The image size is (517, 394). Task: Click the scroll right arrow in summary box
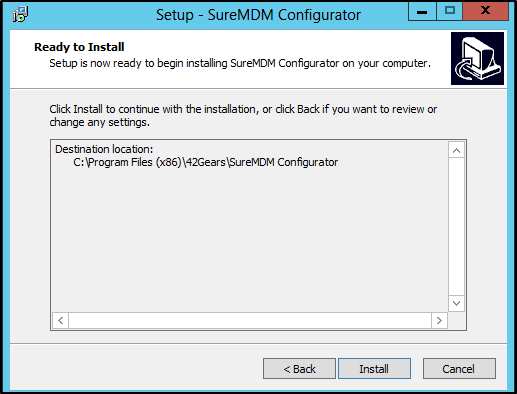coord(439,320)
